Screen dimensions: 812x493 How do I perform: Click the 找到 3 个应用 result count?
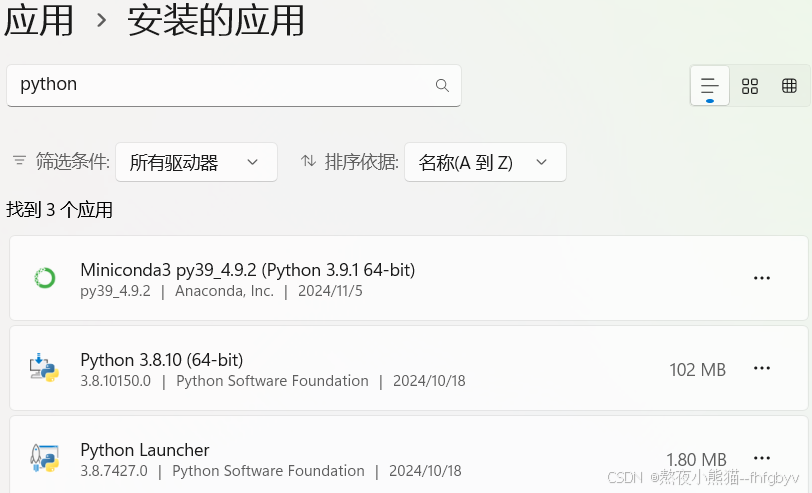pos(59,210)
